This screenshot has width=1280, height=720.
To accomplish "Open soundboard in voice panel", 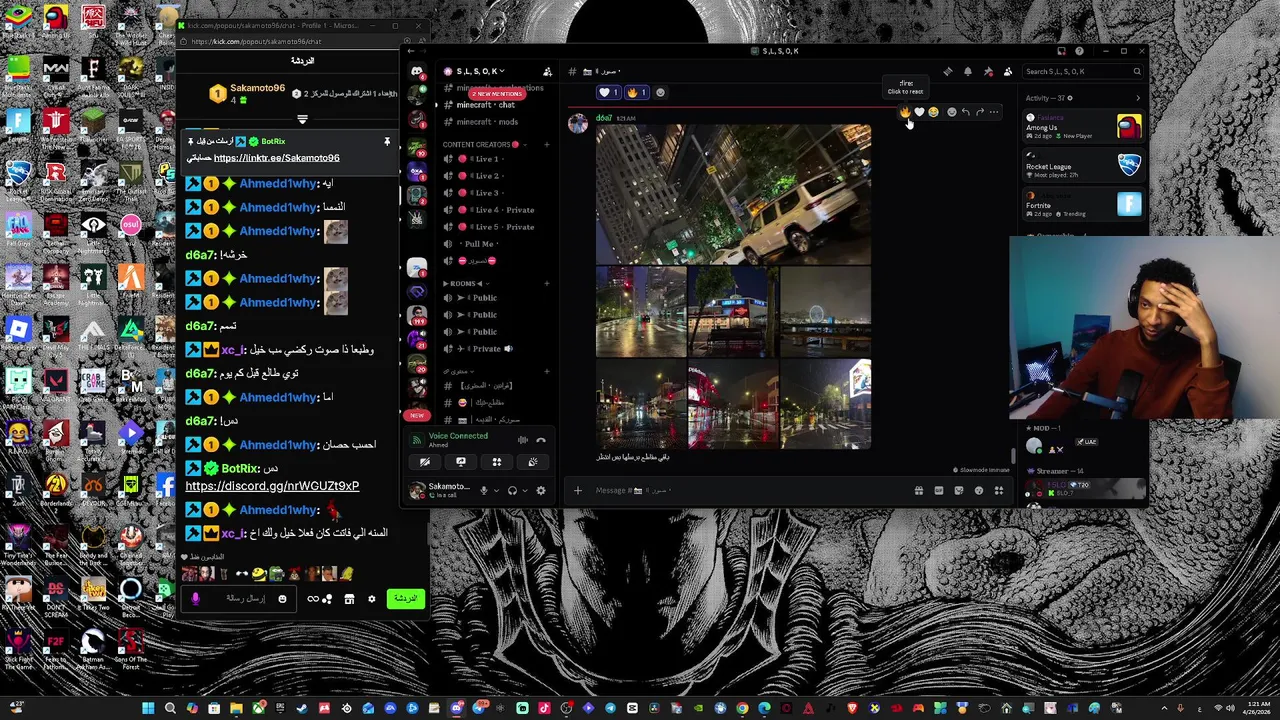I will click(x=533, y=462).
